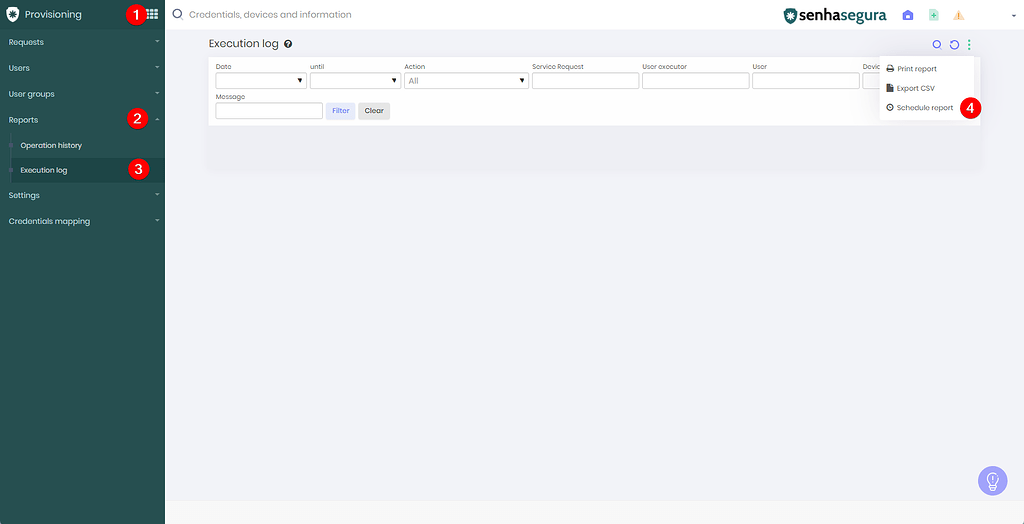
Task: Click the Provisioning shield logo icon
Action: [12, 14]
